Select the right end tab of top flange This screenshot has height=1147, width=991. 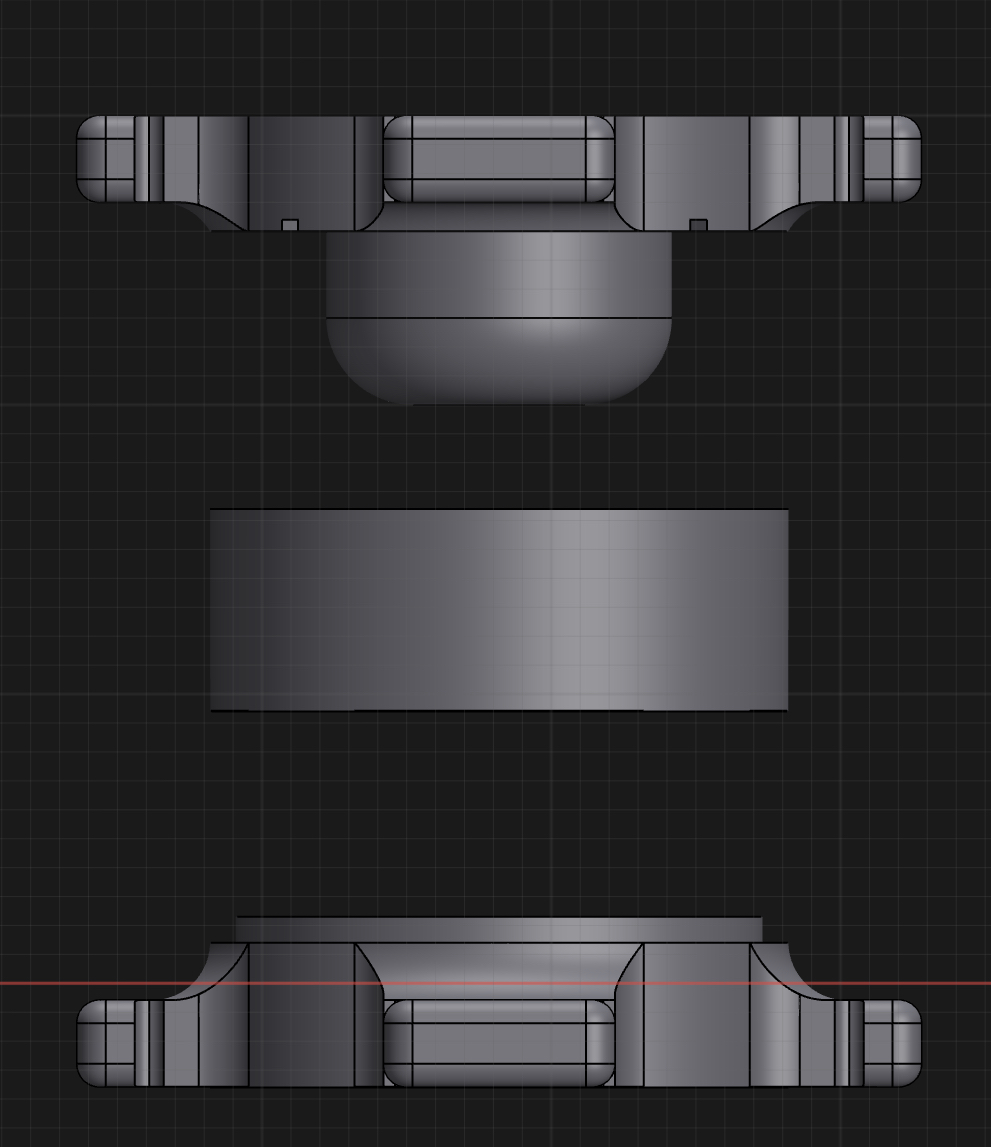point(892,159)
